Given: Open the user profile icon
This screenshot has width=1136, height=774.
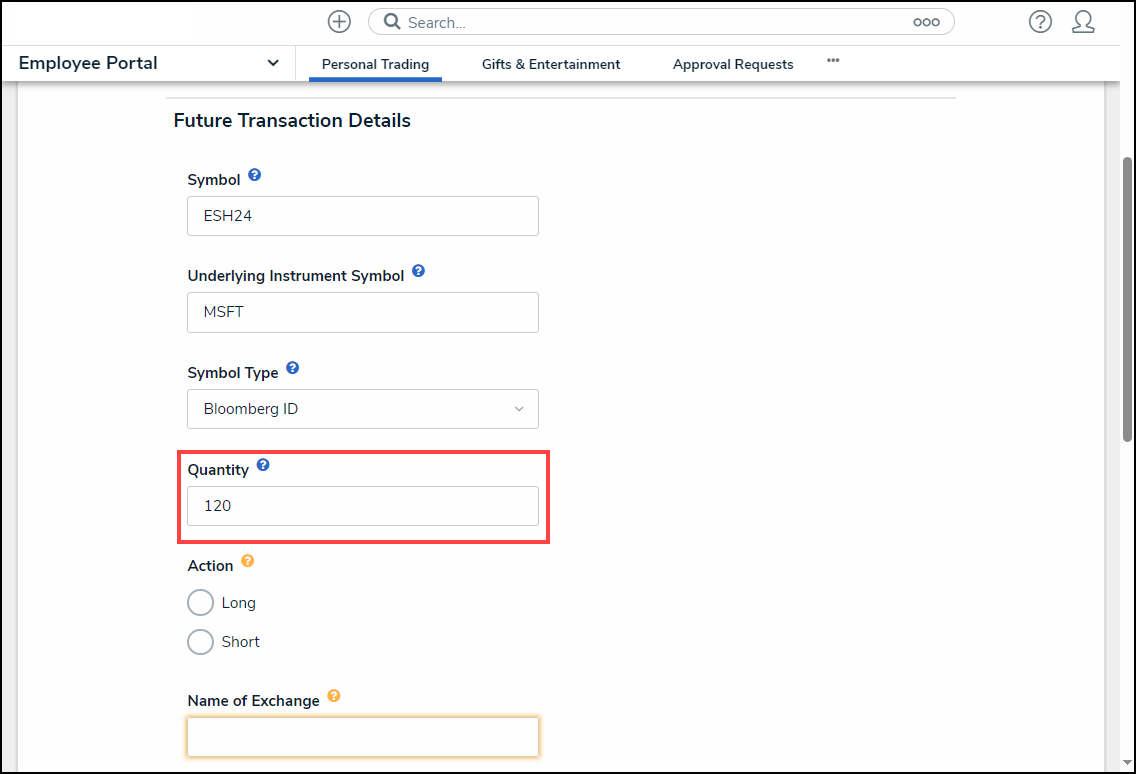Looking at the screenshot, I should 1083,22.
